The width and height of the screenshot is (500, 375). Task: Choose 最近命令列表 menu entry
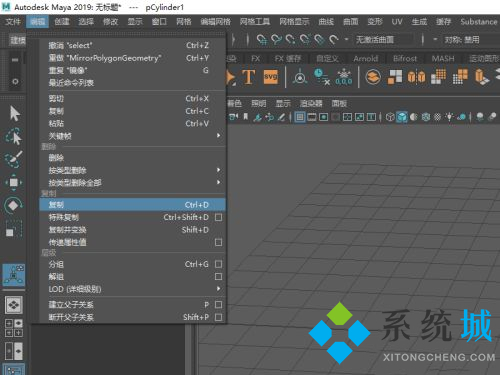pos(133,83)
